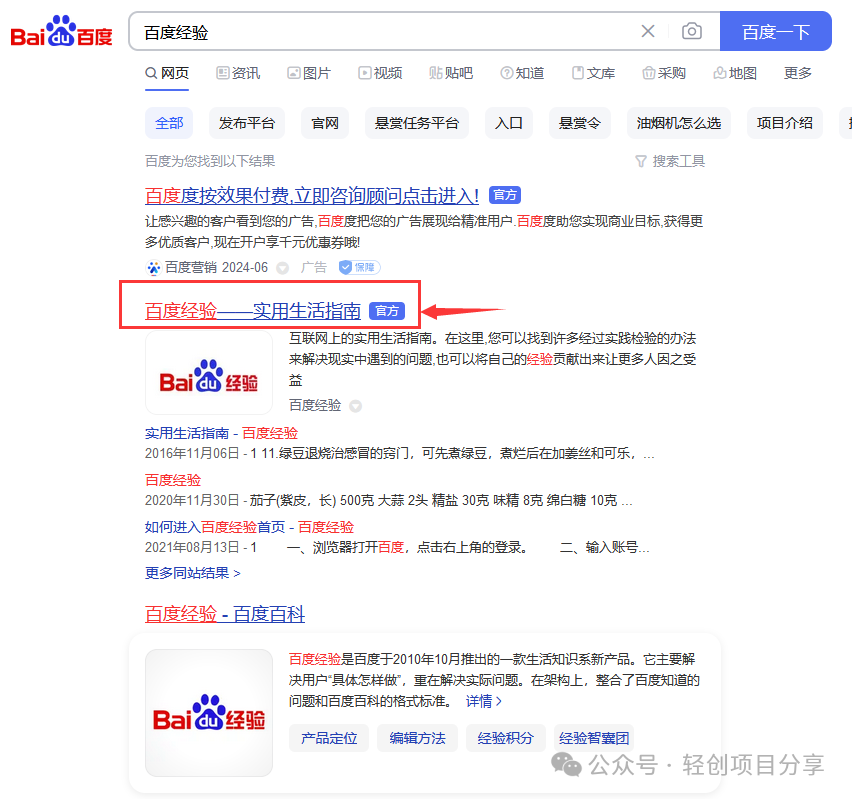Select the 网页 tab
This screenshot has width=852, height=799.
(167, 73)
